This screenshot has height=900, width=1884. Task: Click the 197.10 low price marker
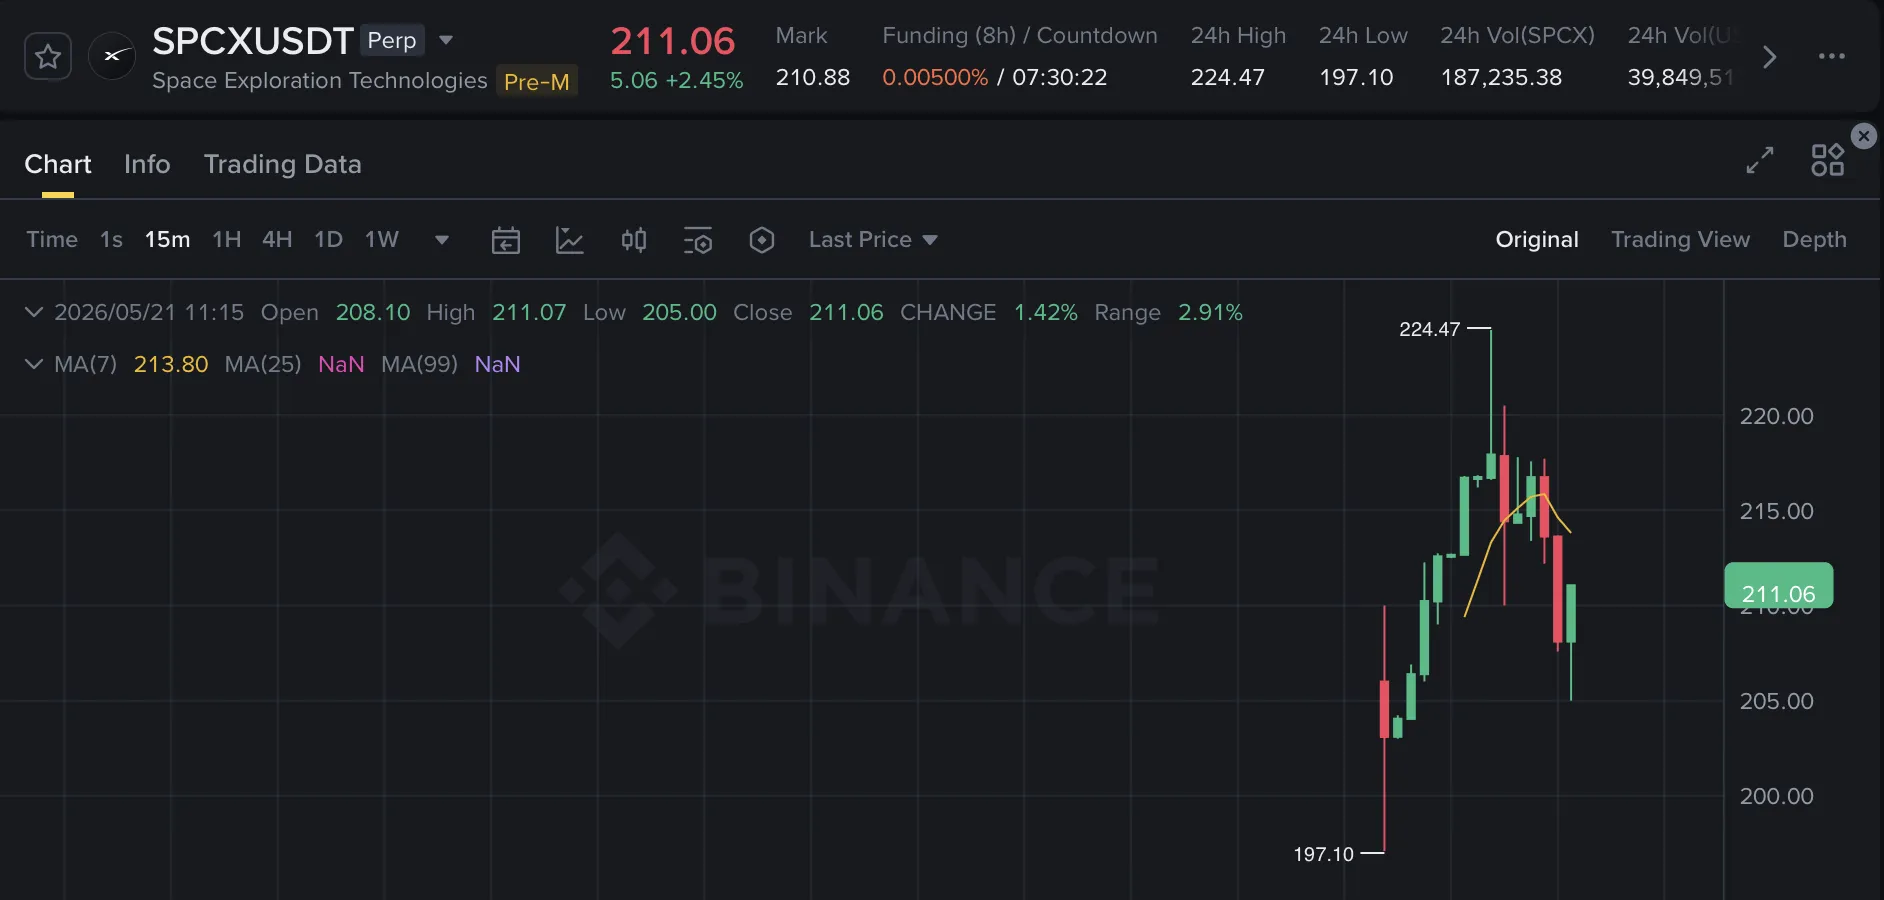(x=1323, y=854)
